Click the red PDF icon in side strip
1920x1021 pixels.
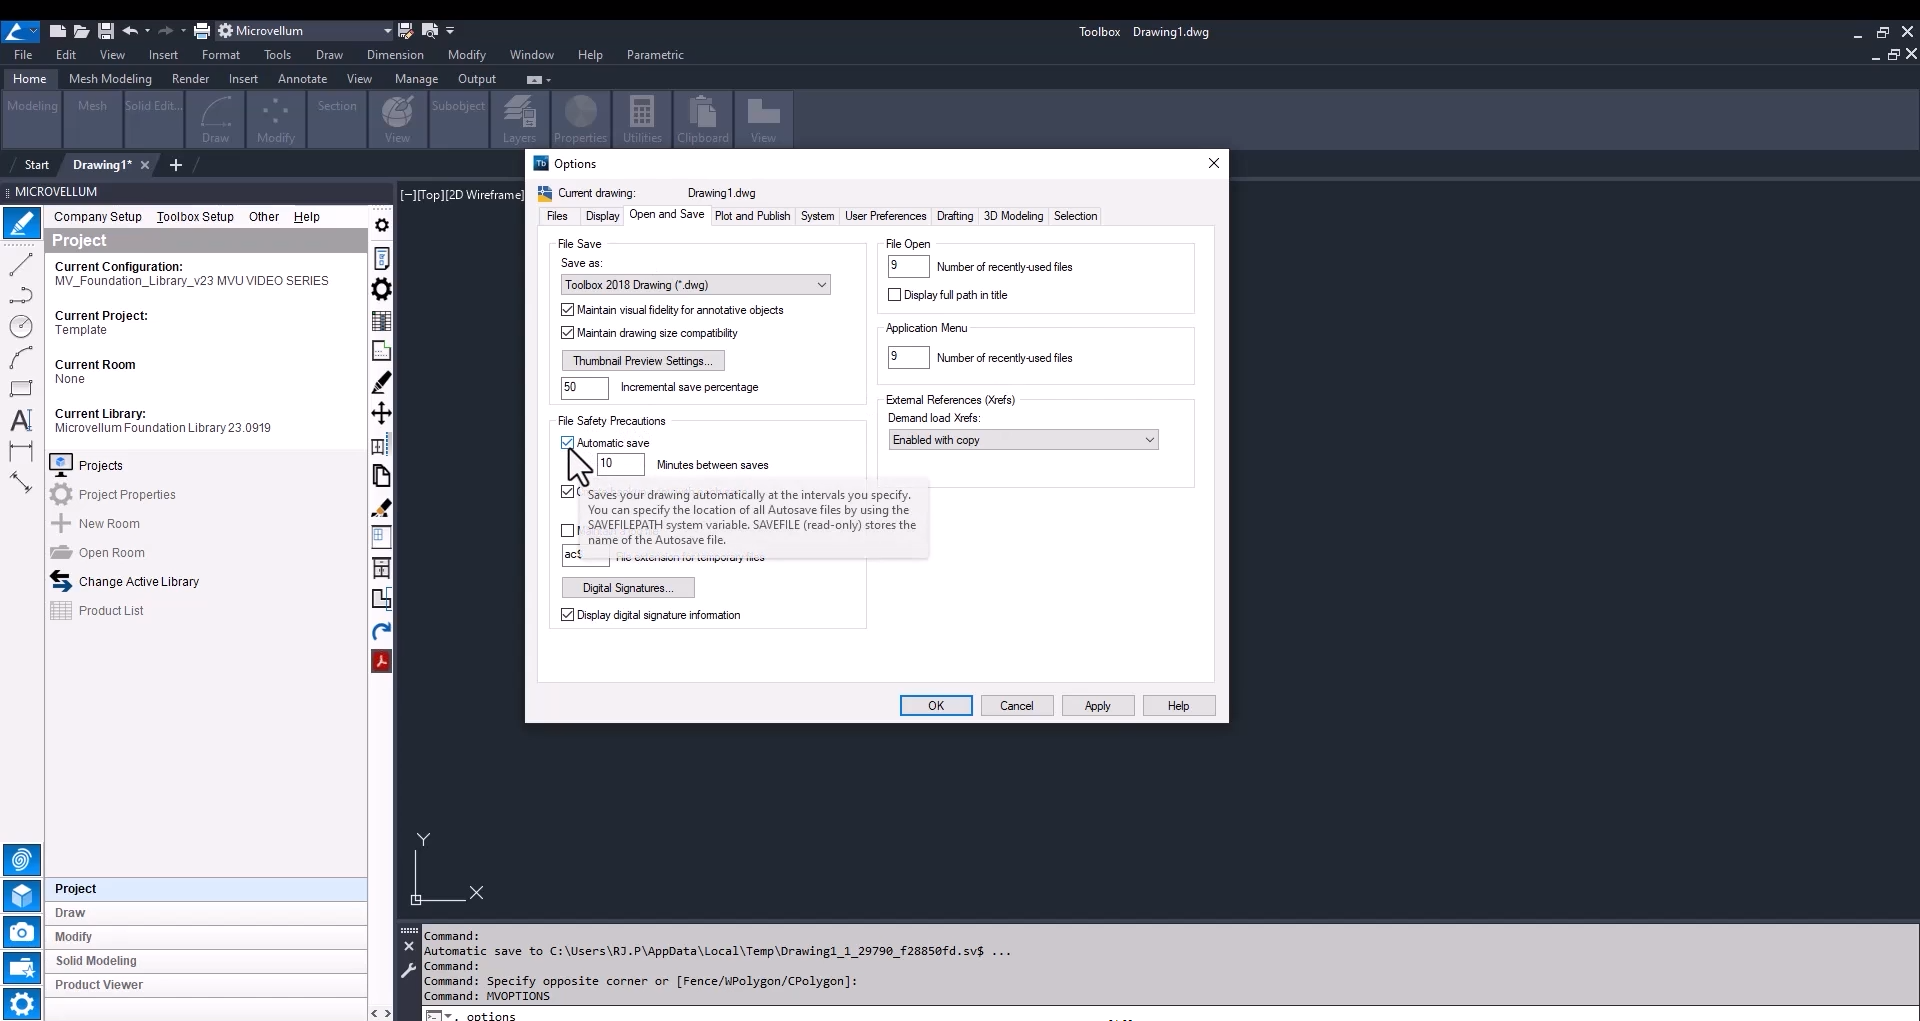(x=381, y=661)
